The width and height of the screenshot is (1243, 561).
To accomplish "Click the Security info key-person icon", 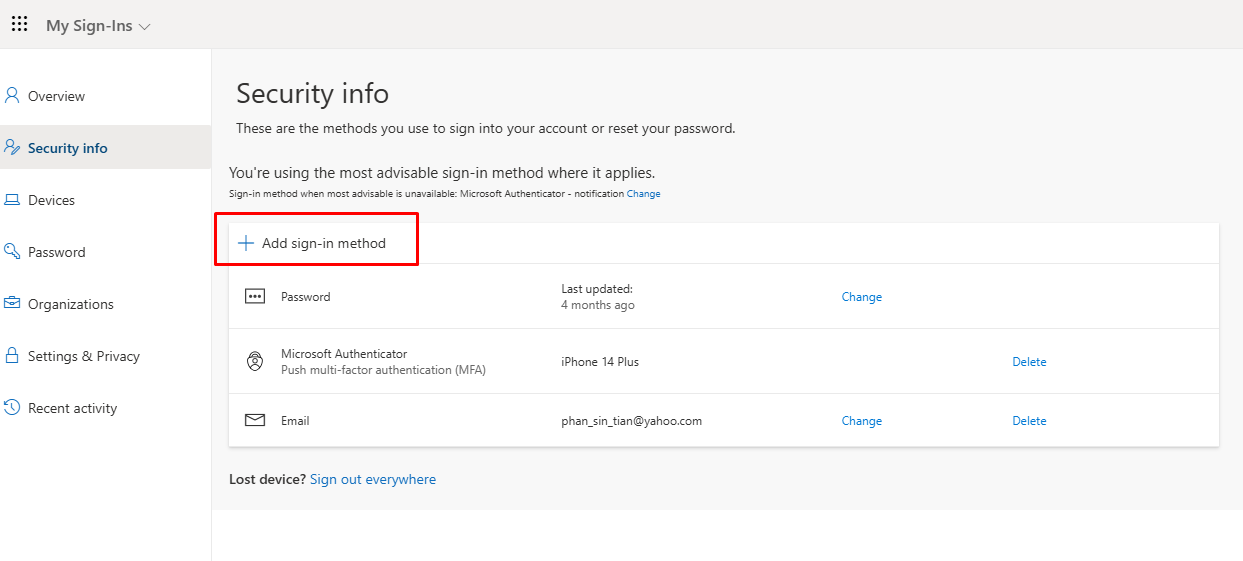I will [12, 148].
